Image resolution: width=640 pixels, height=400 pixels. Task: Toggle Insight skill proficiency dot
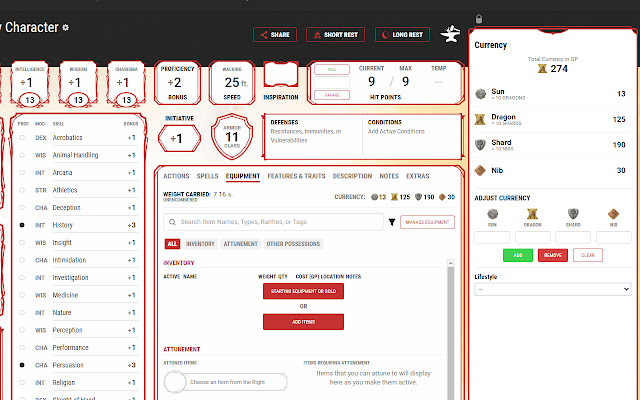click(x=22, y=242)
